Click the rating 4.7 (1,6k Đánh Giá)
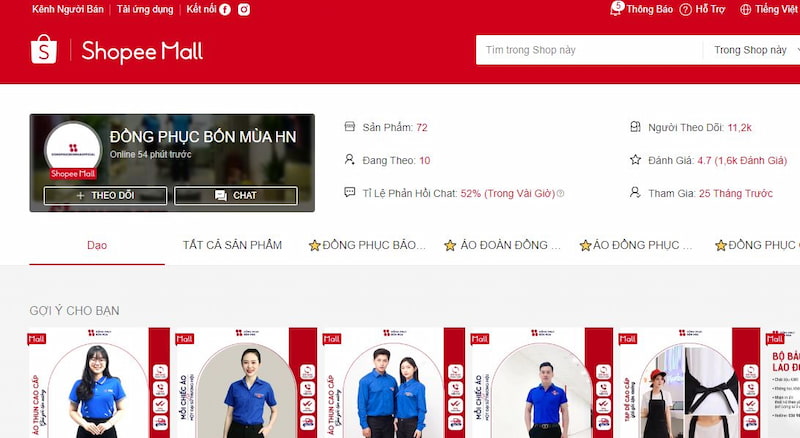The width and height of the screenshot is (800, 438). tap(742, 161)
